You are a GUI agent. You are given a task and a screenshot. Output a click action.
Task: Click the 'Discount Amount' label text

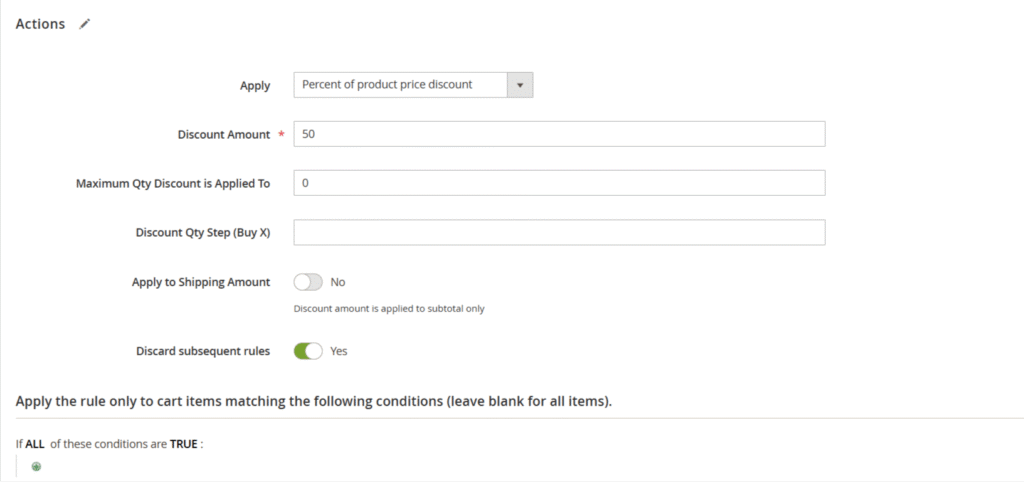224,135
